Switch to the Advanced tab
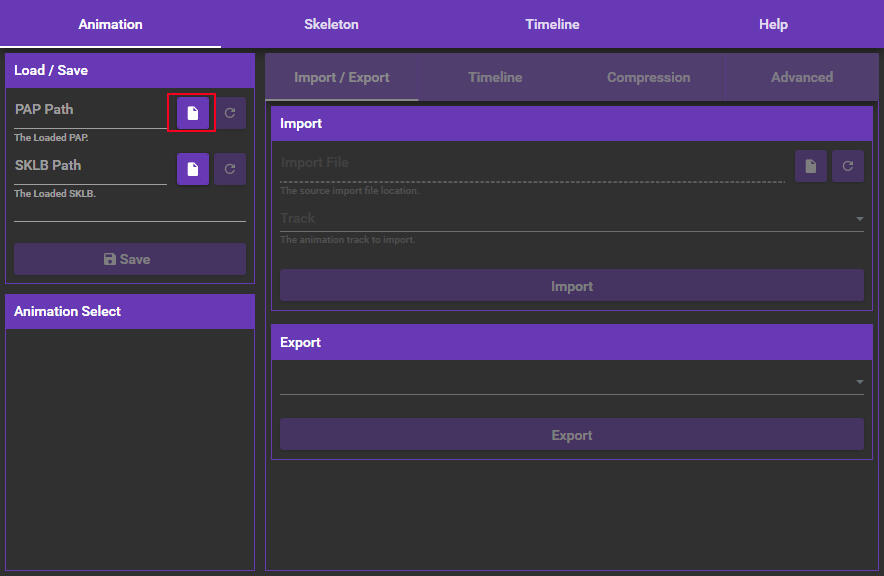 [801, 77]
